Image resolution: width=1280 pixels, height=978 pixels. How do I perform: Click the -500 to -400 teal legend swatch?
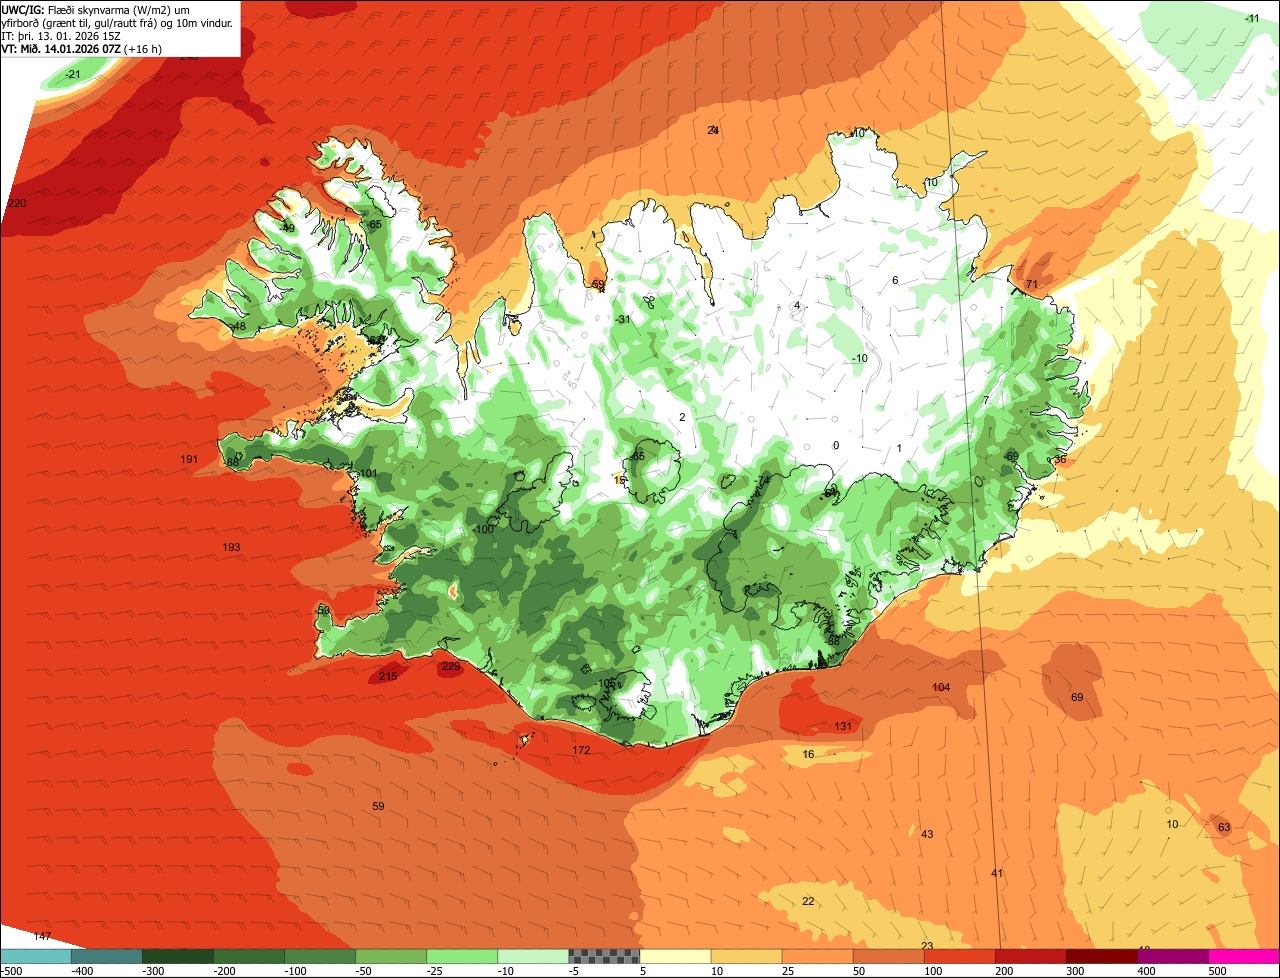coord(36,956)
